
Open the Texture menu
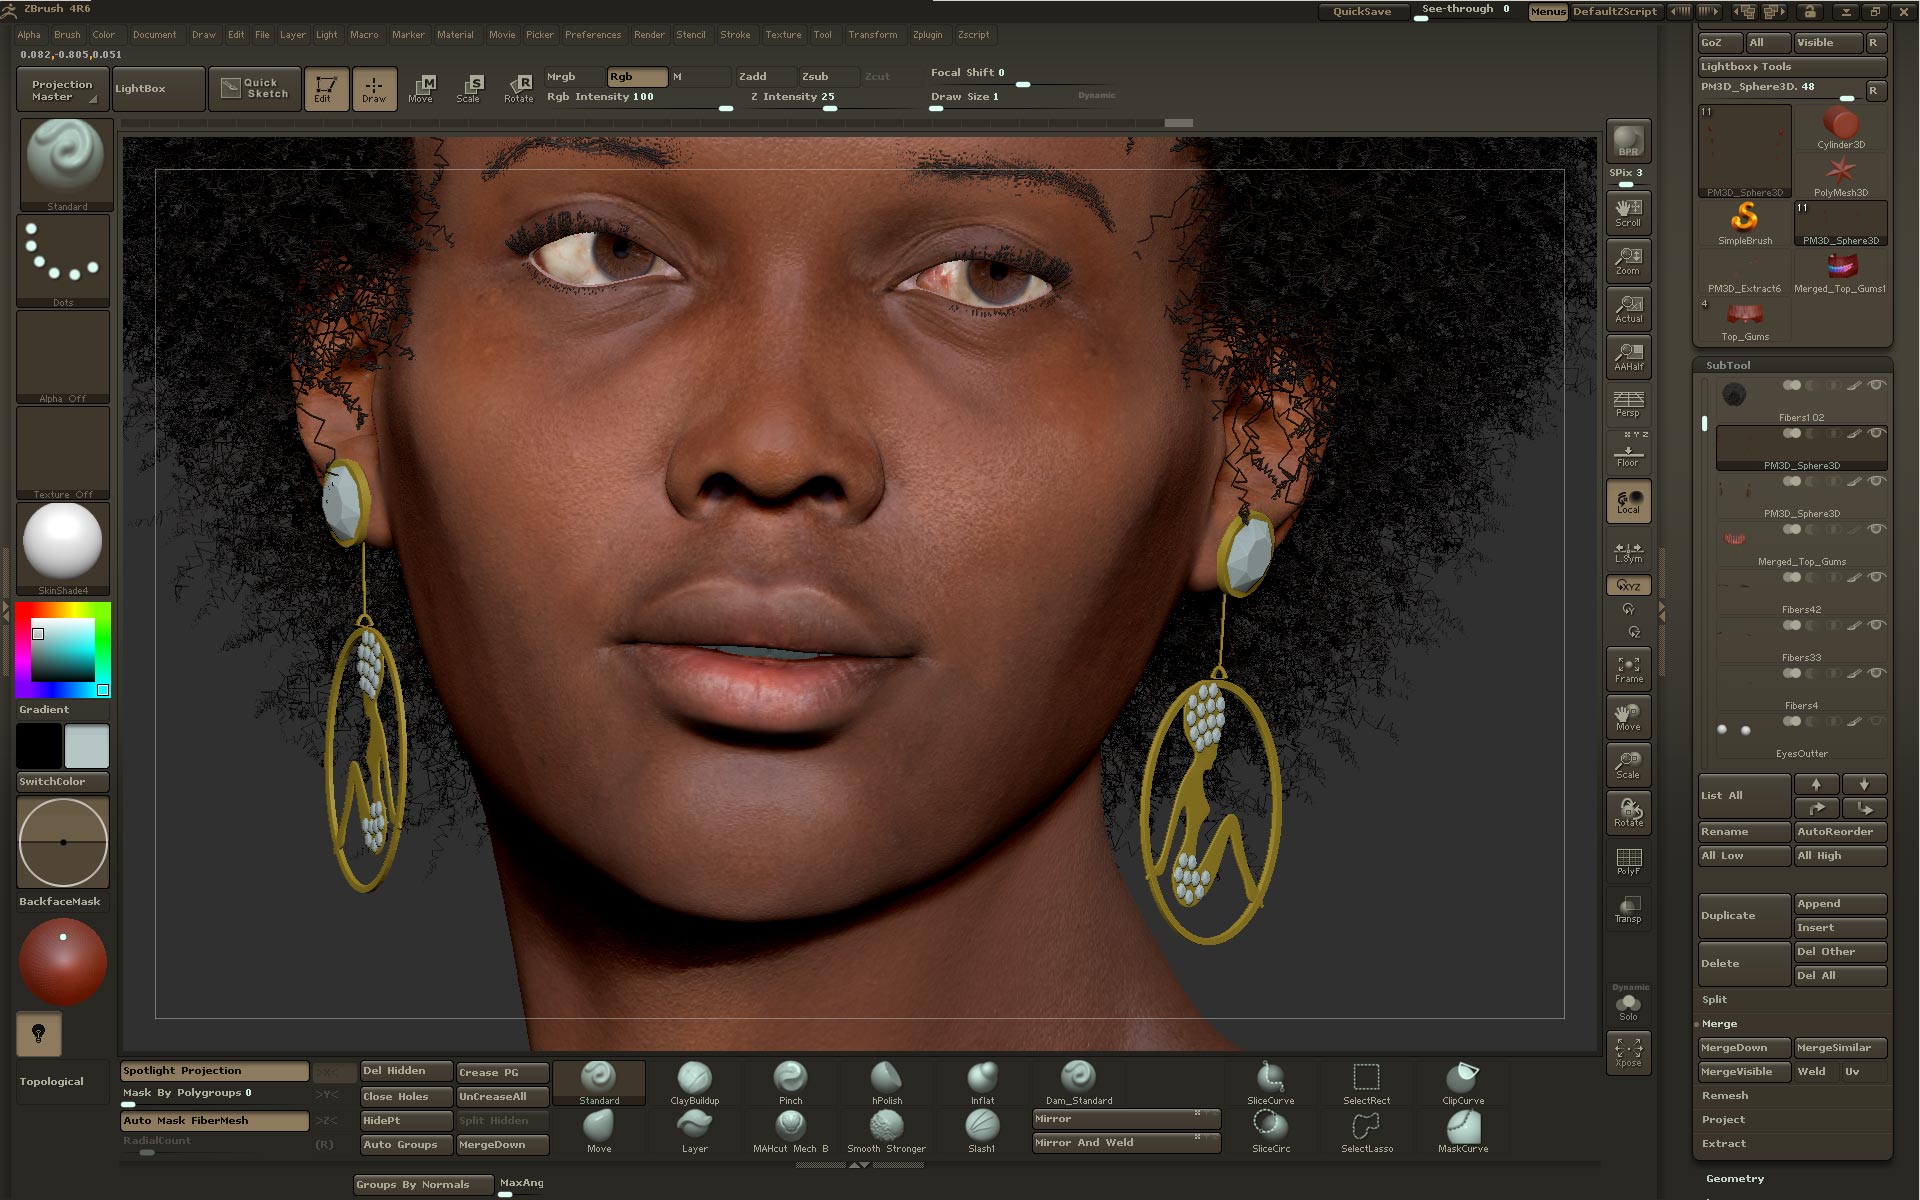(783, 35)
